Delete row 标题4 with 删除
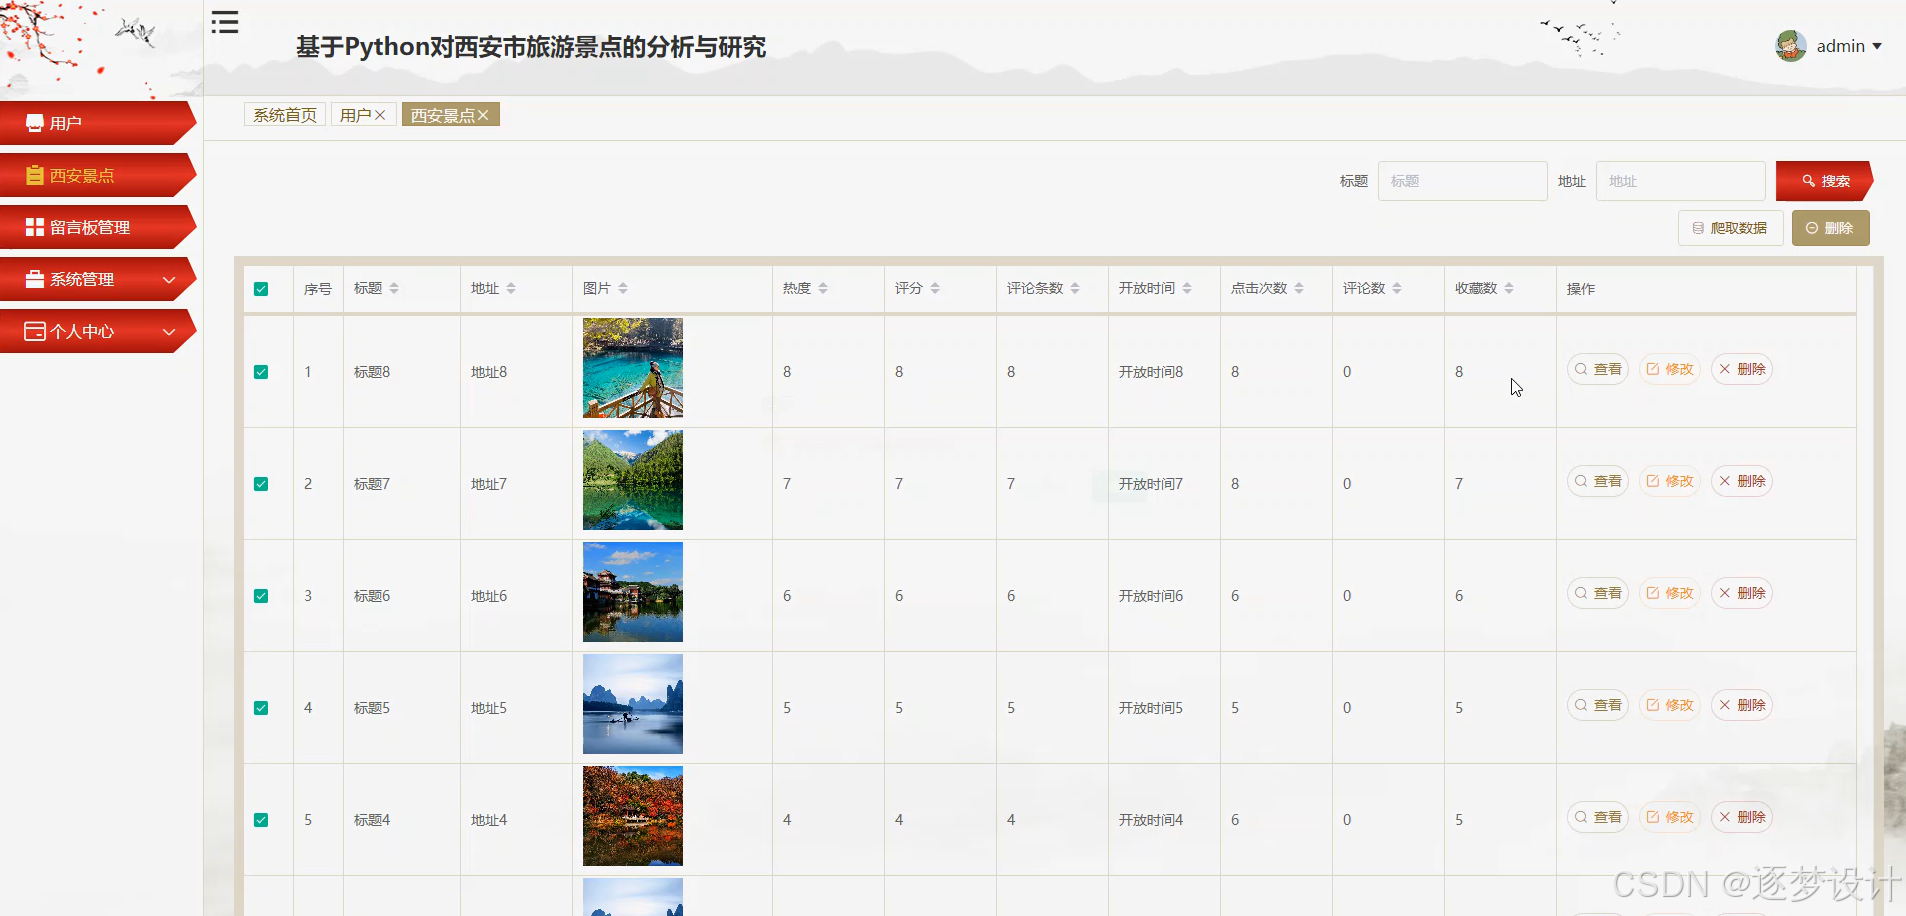Image resolution: width=1906 pixels, height=916 pixels. (1742, 817)
